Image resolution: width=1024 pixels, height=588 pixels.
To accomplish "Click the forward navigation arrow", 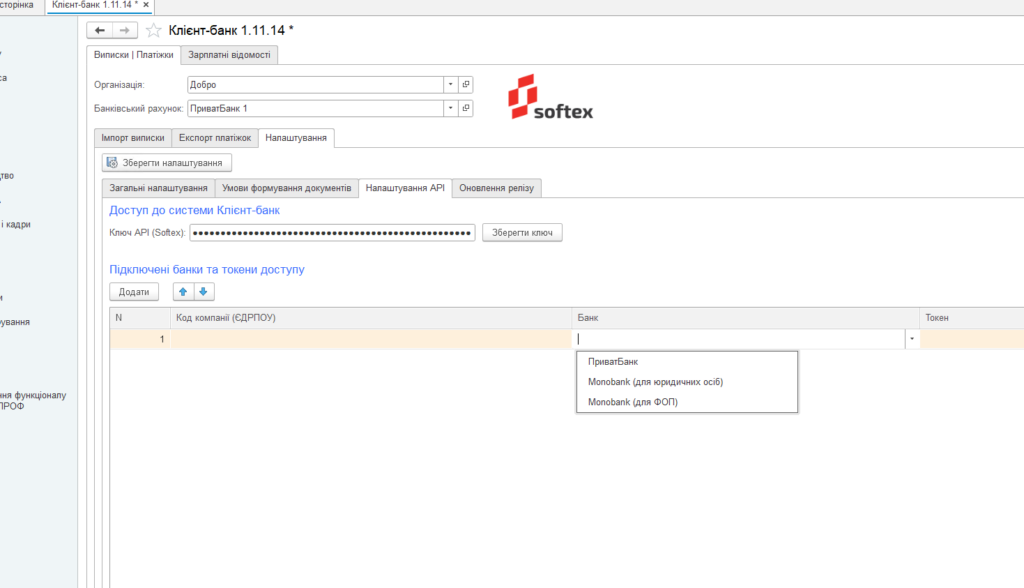I will tap(125, 30).
